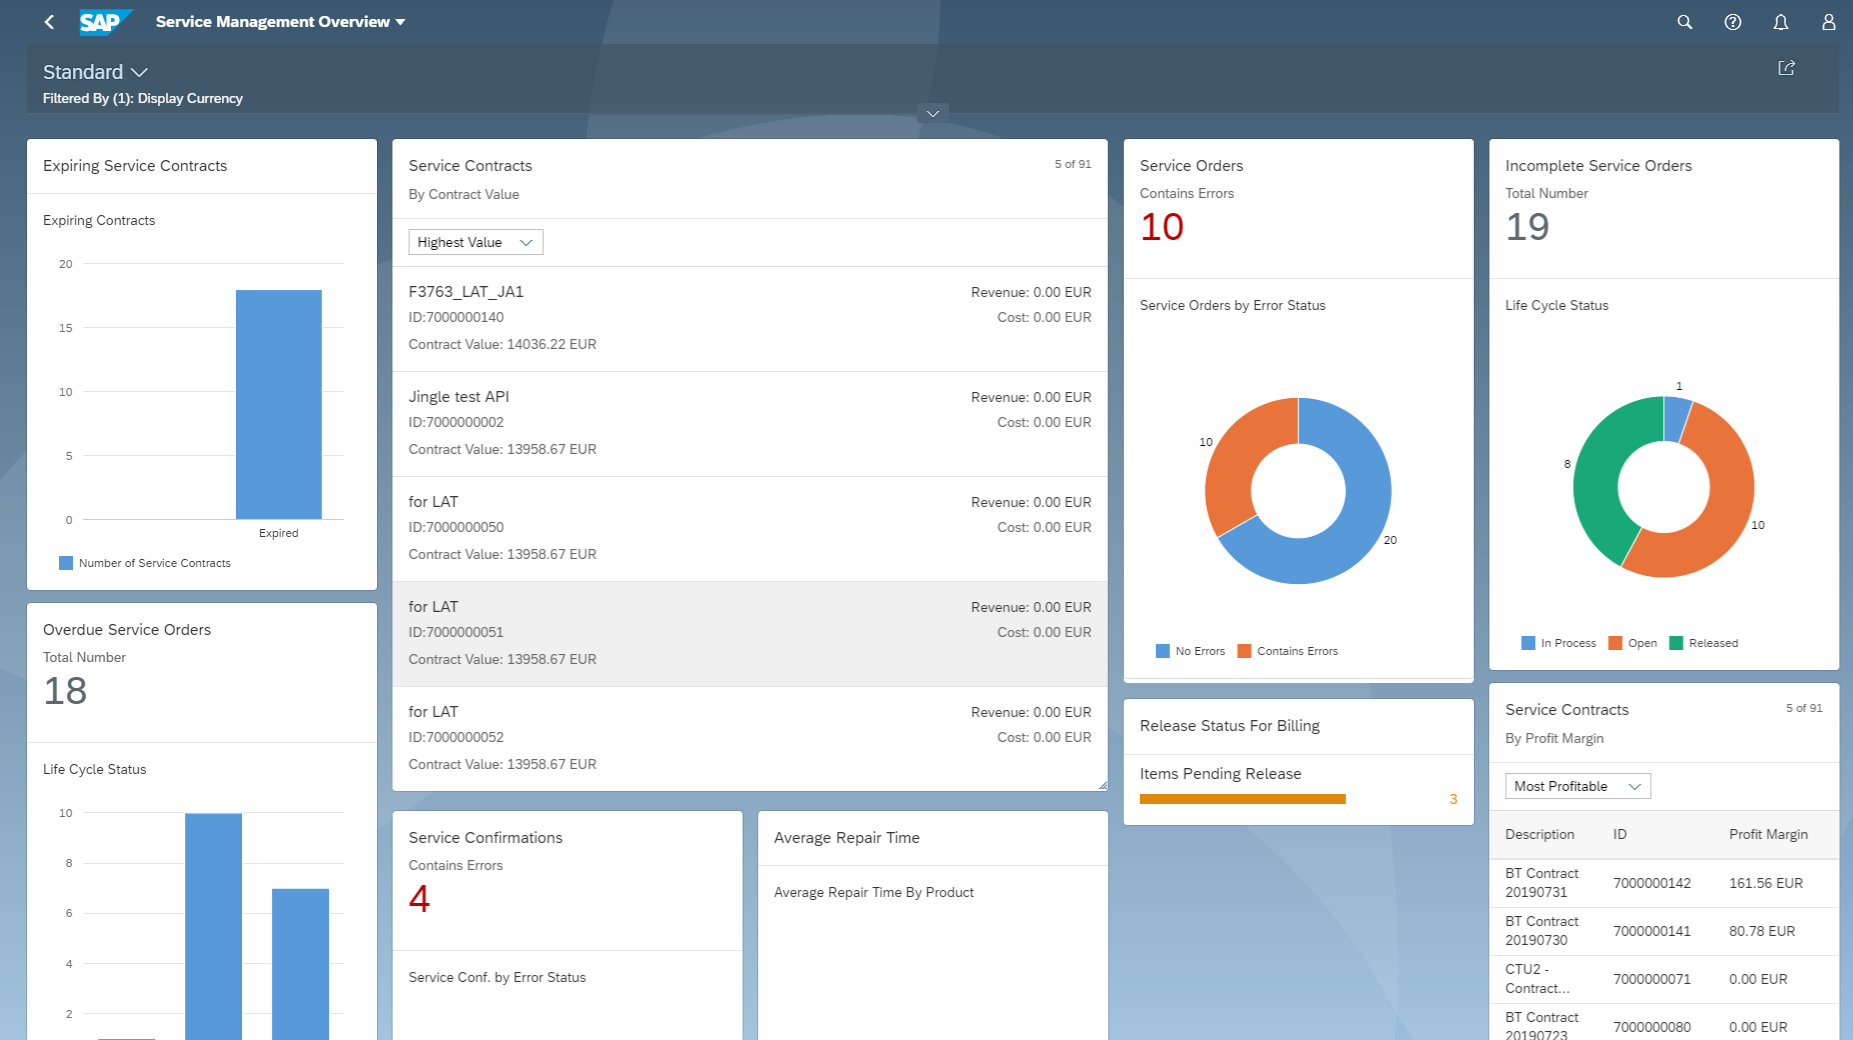This screenshot has height=1040, width=1853.
Task: Open the 'Highest Value' sort dropdown
Action: [x=475, y=242]
